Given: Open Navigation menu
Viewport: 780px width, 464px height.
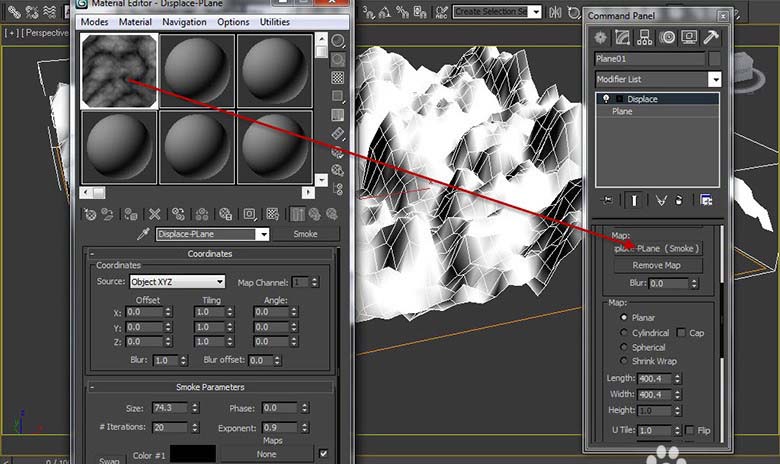Looking at the screenshot, I should click(184, 22).
